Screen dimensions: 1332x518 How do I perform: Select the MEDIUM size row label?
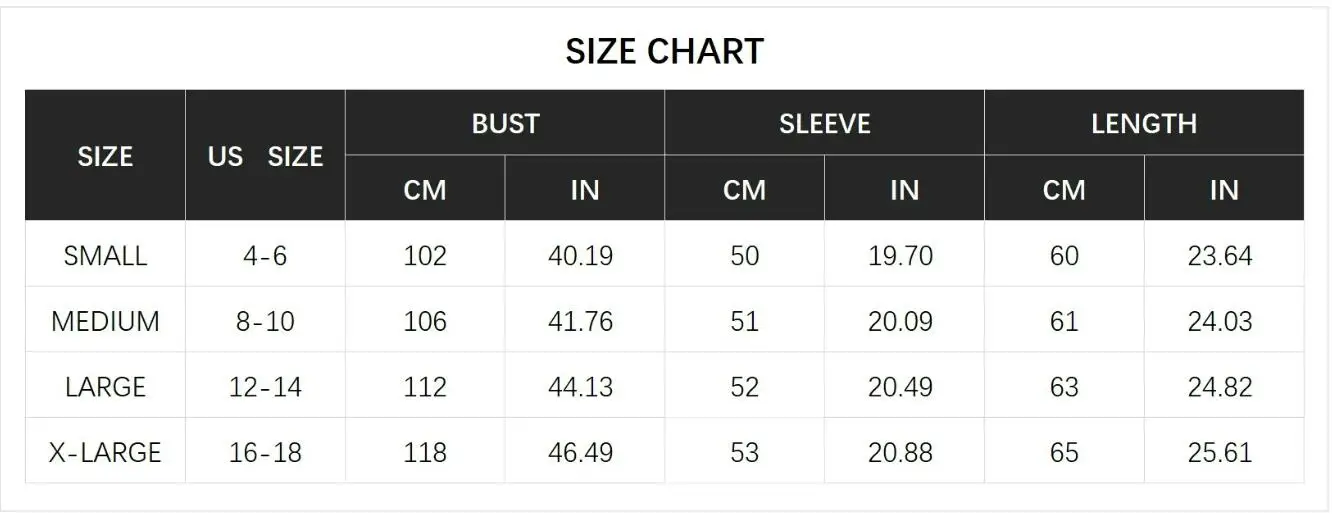(105, 322)
